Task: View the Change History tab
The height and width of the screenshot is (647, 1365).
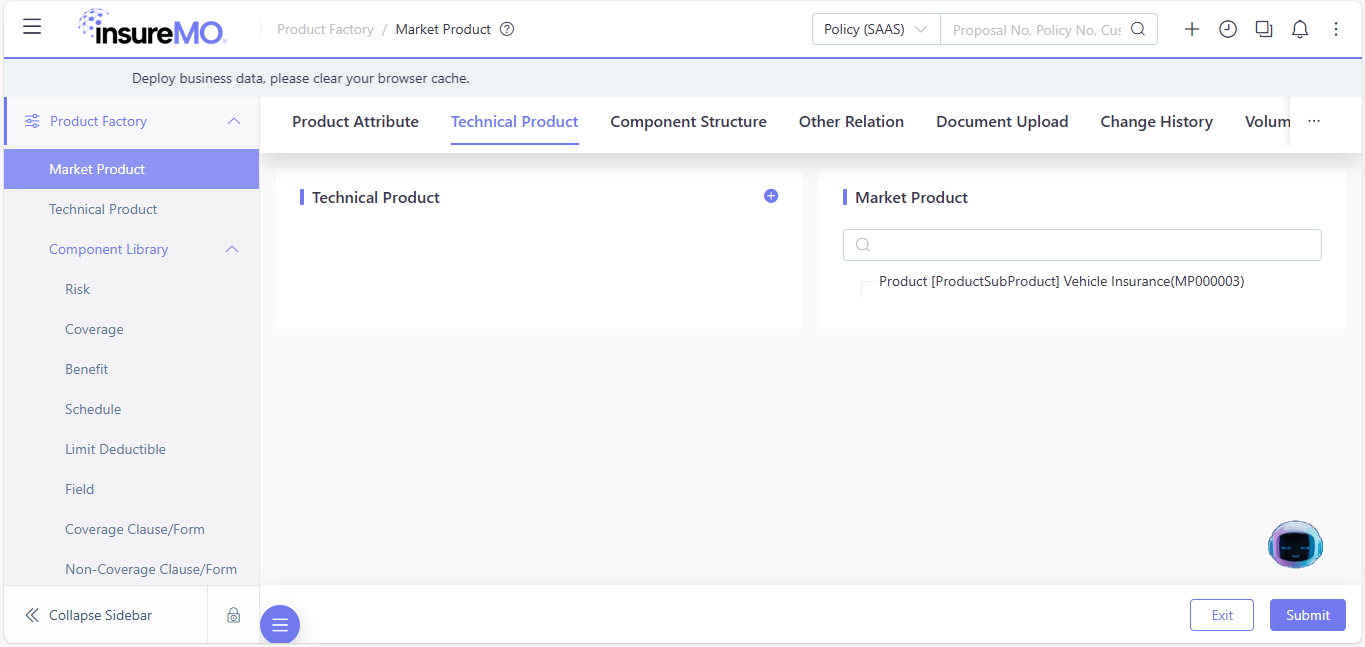Action: pos(1157,121)
